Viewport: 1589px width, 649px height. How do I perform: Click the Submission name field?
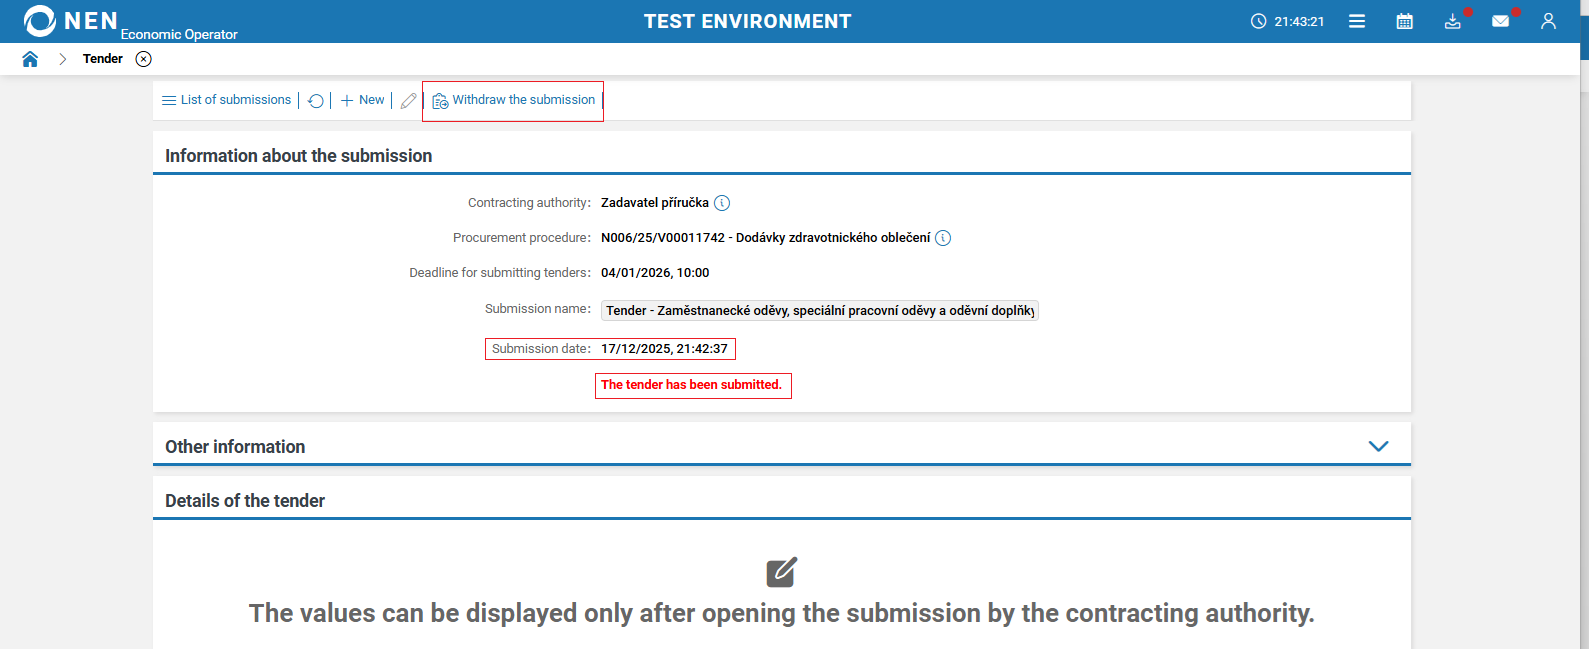[x=819, y=310]
